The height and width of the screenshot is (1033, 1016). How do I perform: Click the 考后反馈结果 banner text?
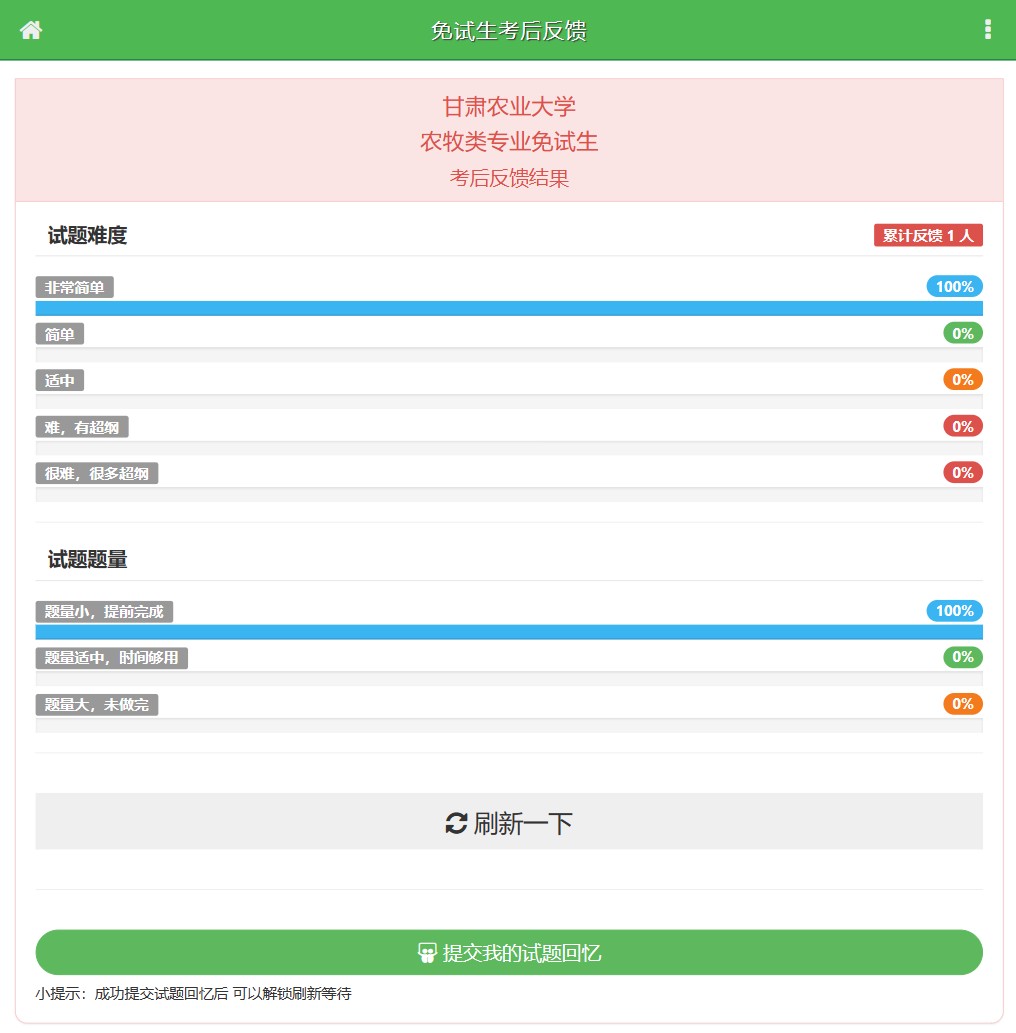pos(509,178)
